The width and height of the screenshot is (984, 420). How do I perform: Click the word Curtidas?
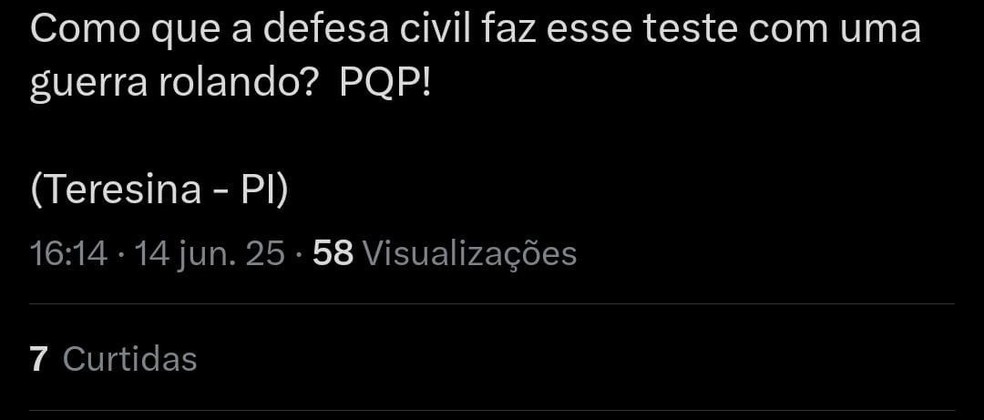(x=130, y=359)
